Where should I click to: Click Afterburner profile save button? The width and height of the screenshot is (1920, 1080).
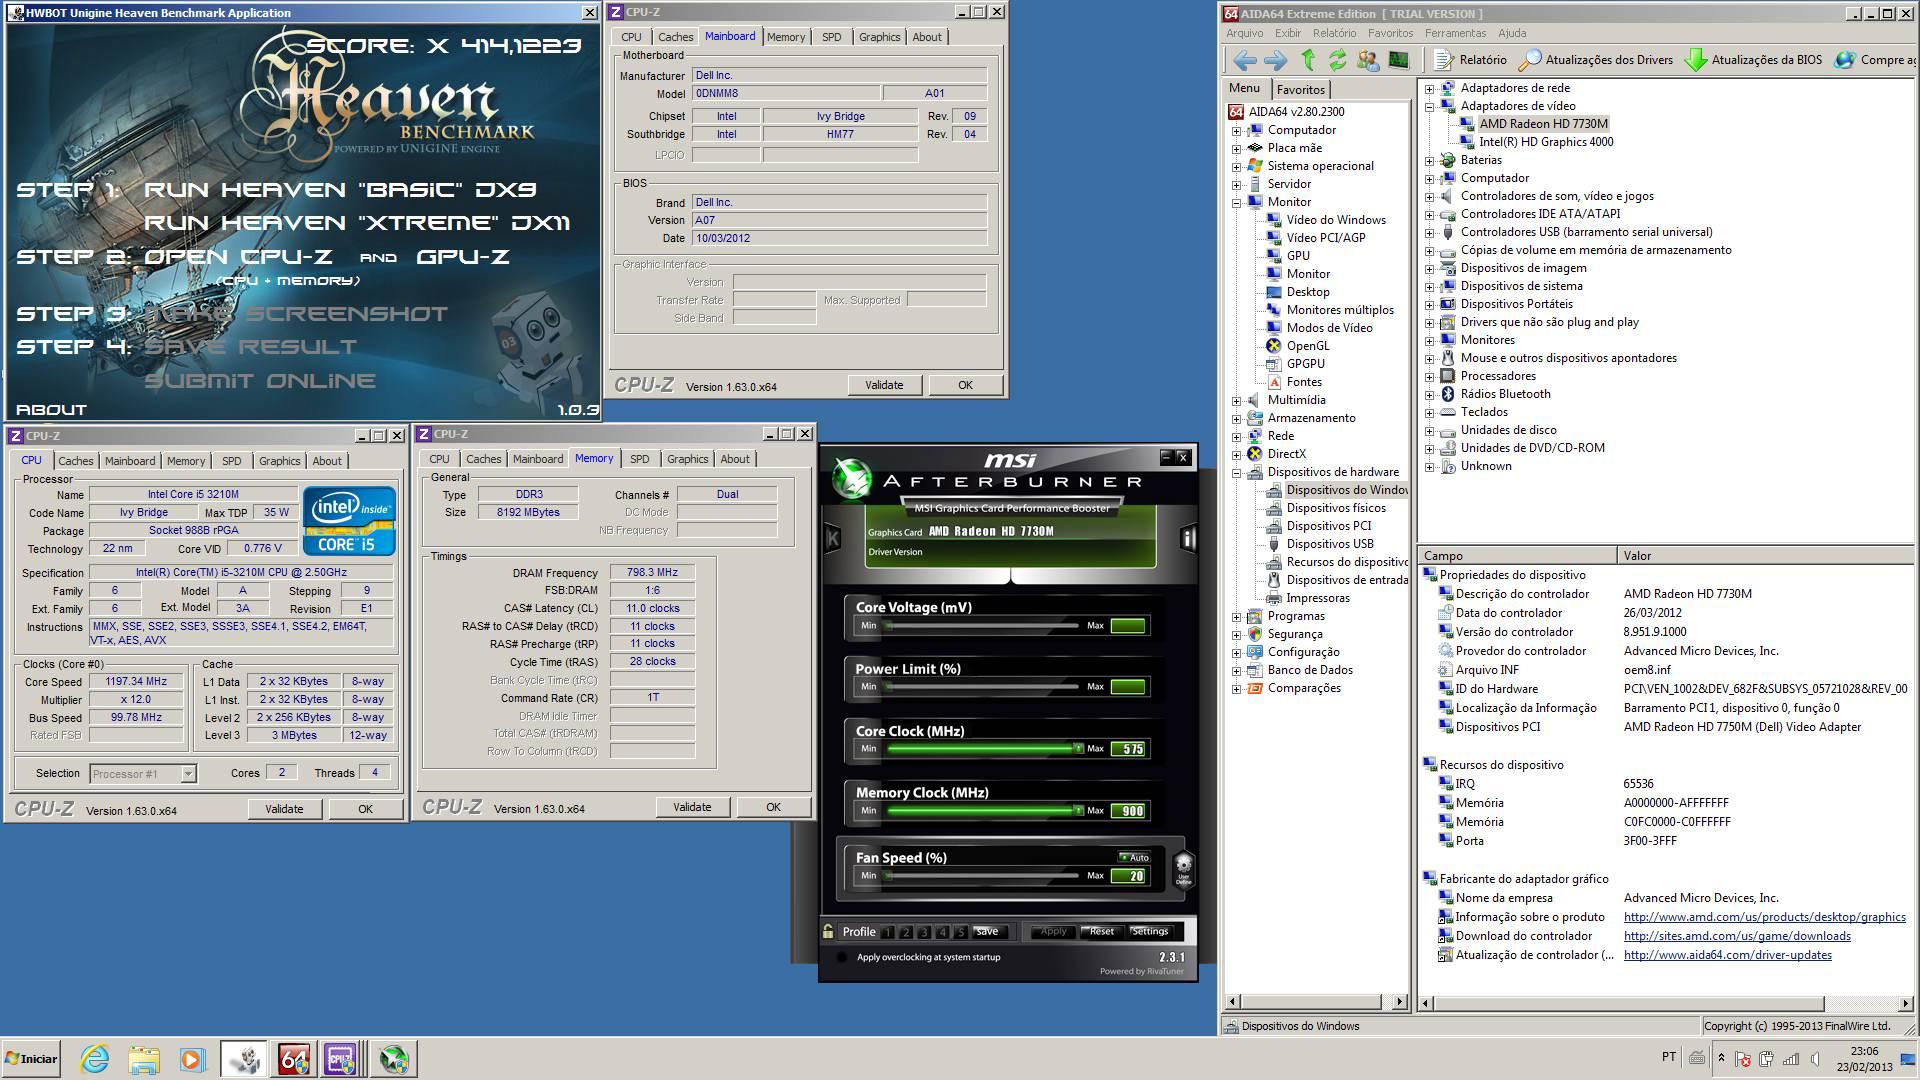click(x=987, y=931)
